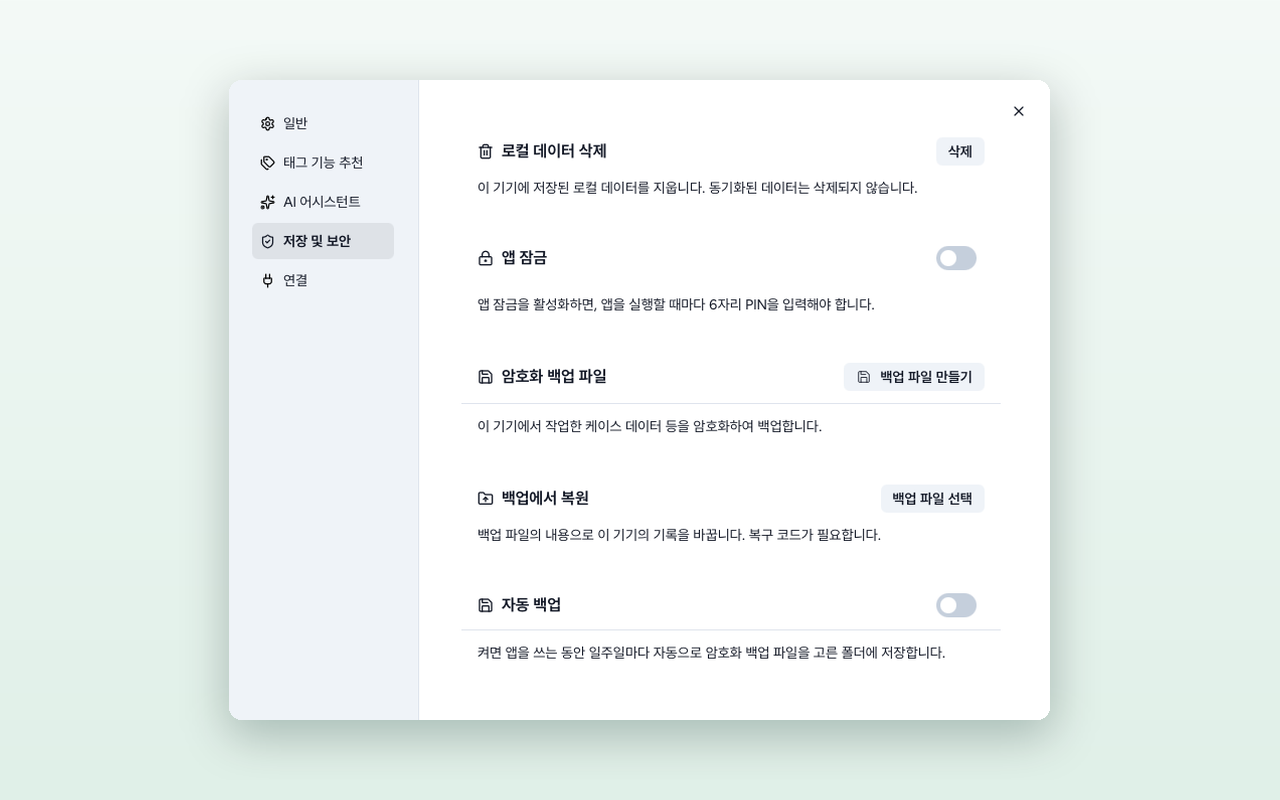
Task: Click the 자동 백업 heading text
Action: tap(531, 605)
